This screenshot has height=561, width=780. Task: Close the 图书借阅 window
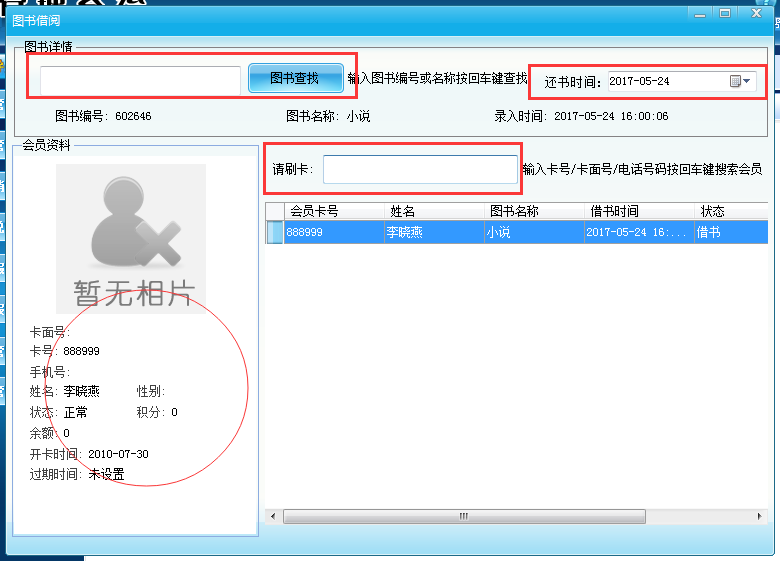pos(757,13)
